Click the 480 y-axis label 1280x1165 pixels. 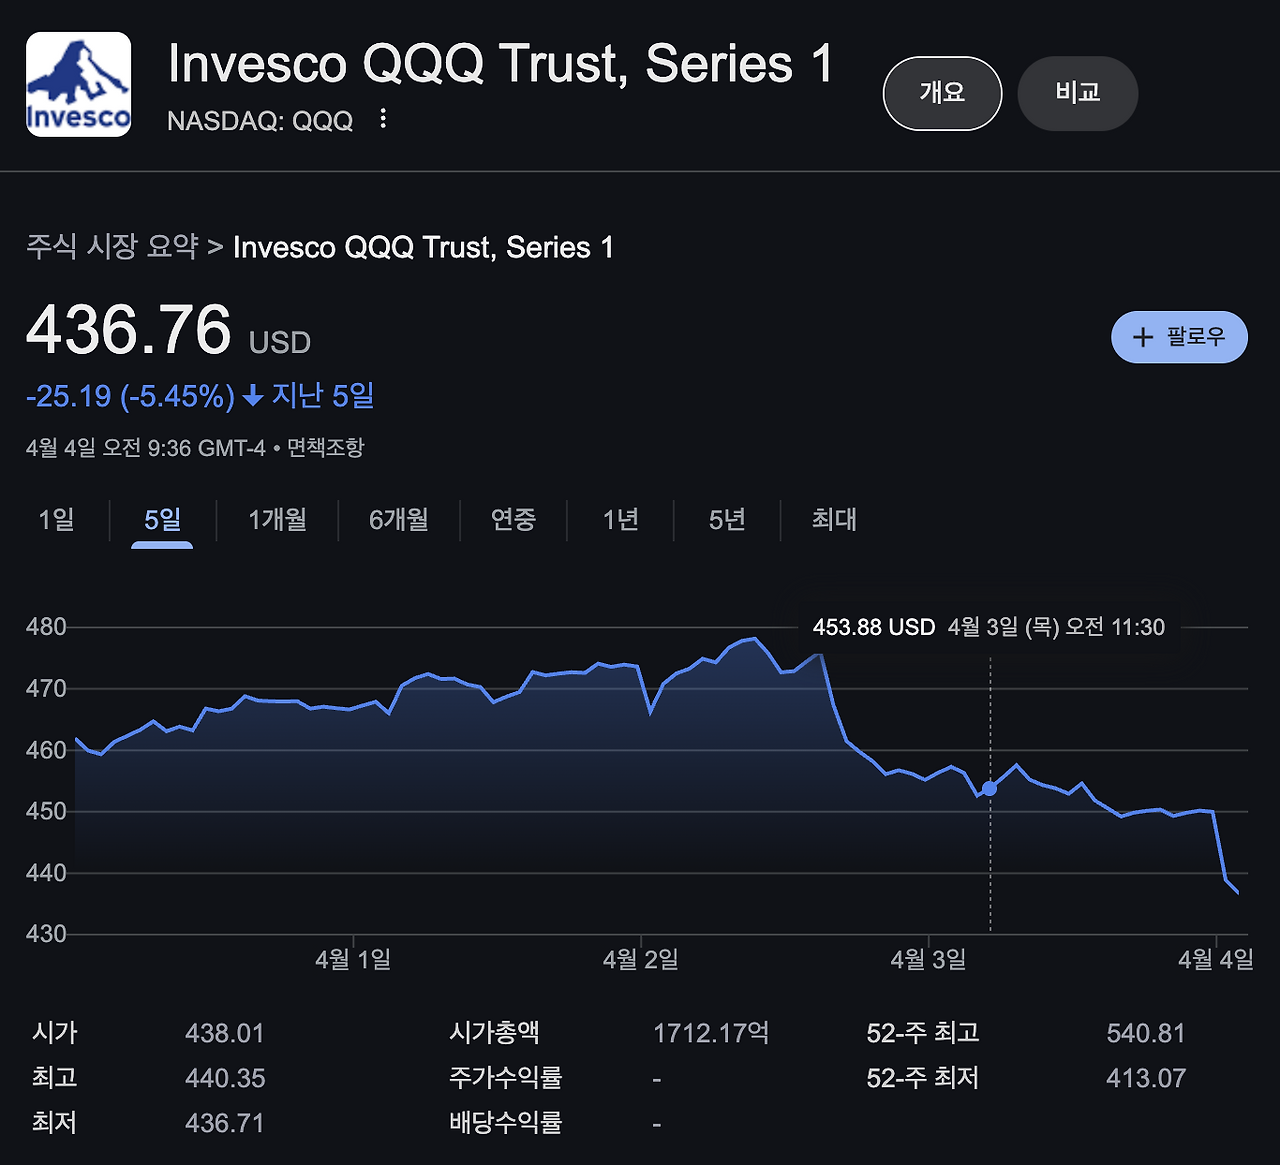pos(46,627)
